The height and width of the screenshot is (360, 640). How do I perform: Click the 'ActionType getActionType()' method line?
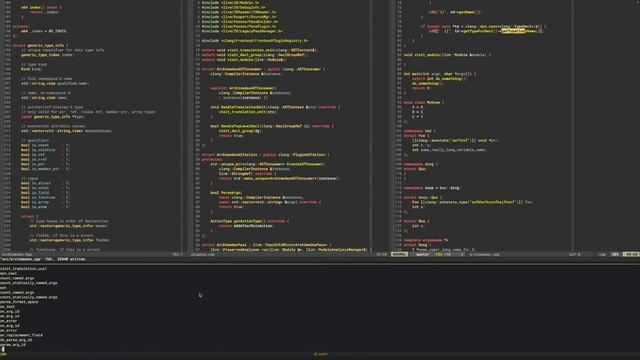[249, 221]
